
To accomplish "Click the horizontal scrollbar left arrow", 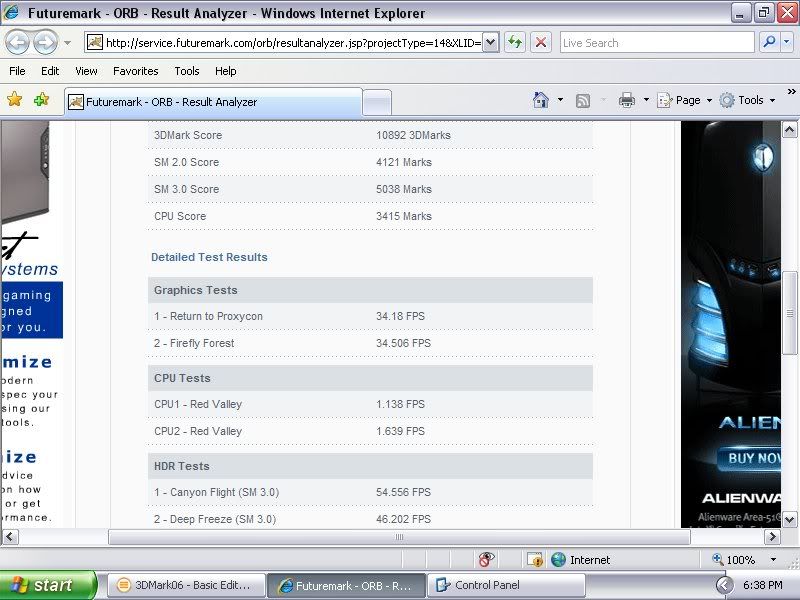I will point(10,537).
